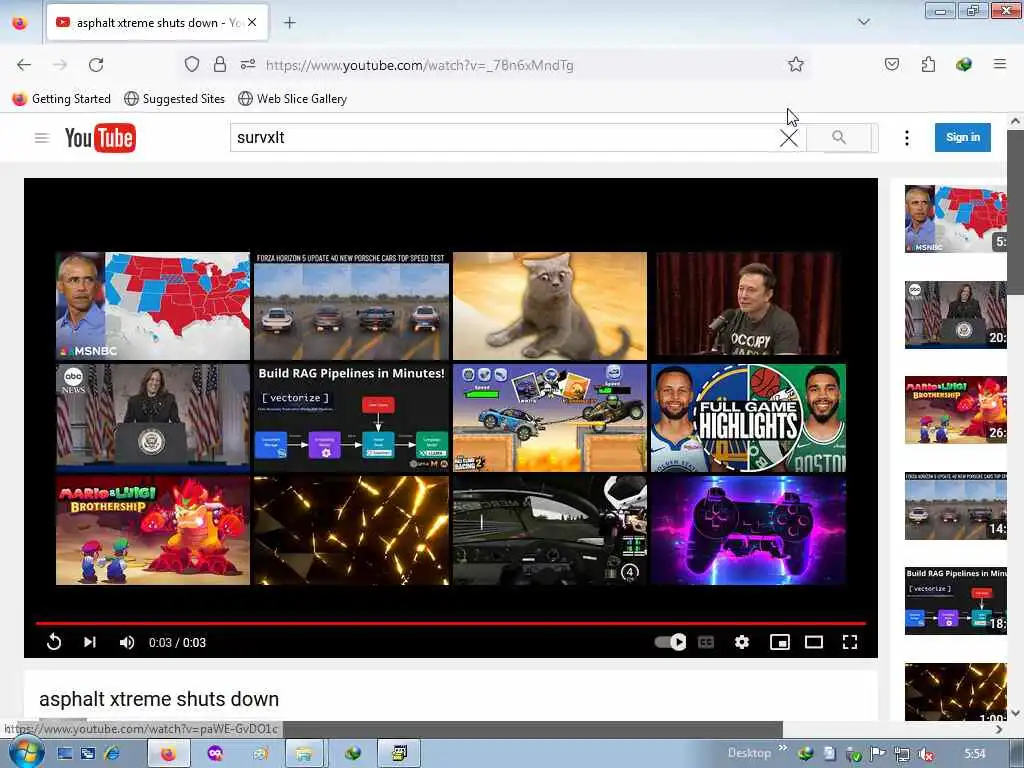
Task: Select the asphalt xtreme shuts down tab
Action: (x=157, y=22)
